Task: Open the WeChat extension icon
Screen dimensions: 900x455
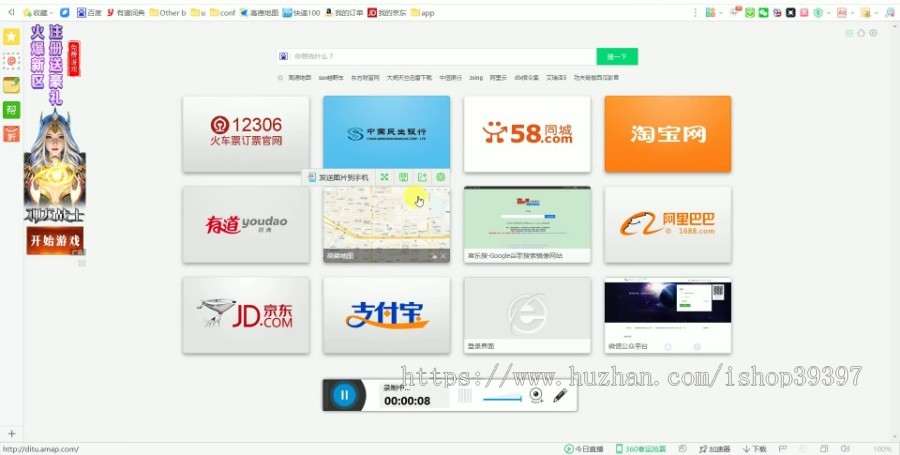Action: tap(763, 13)
